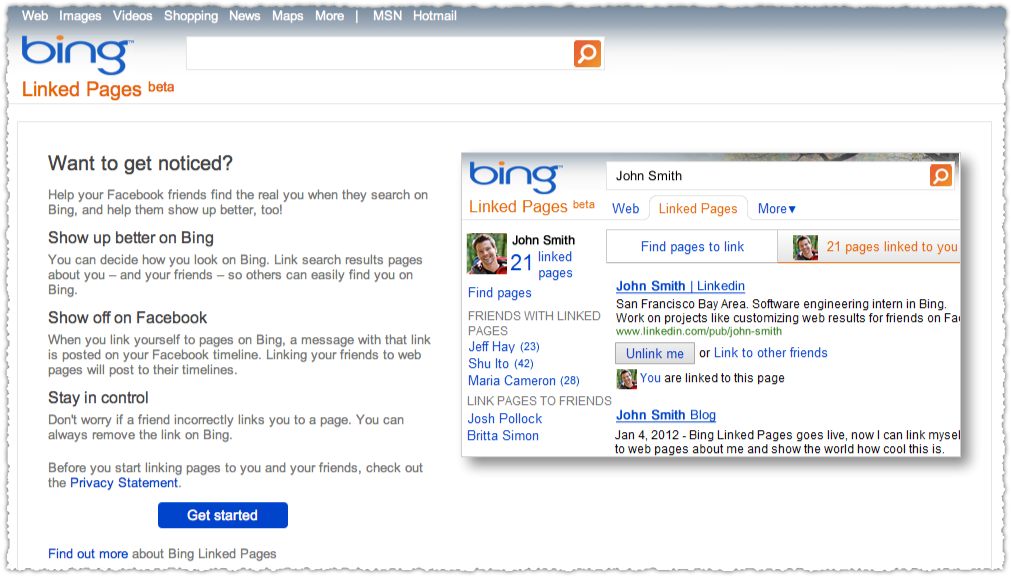Viewport: 1011px width, 577px height.
Task: Click the 'Show up better on Bing' heading
Action: (x=131, y=238)
